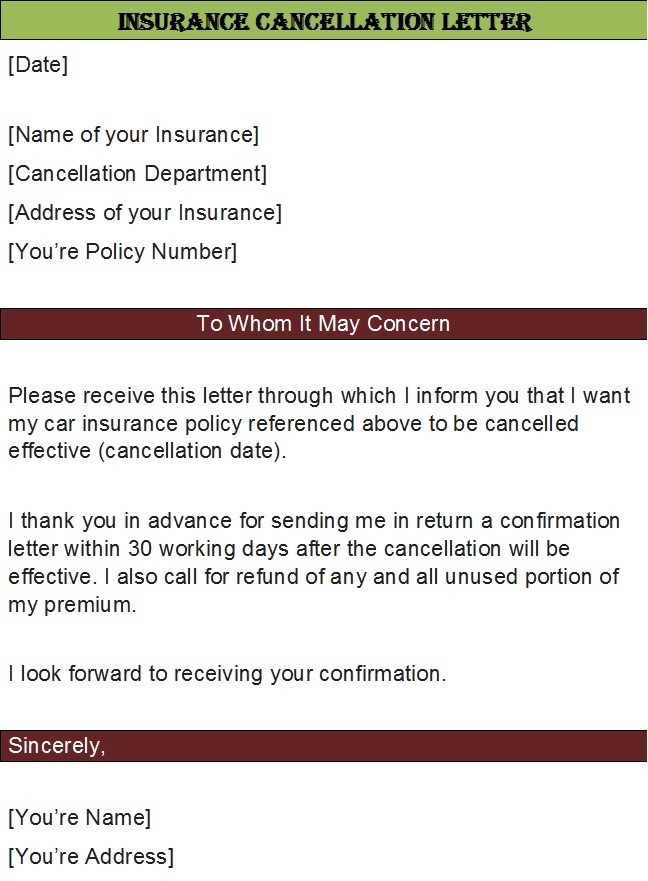Click the green header bar
The image size is (648, 881).
[324, 20]
